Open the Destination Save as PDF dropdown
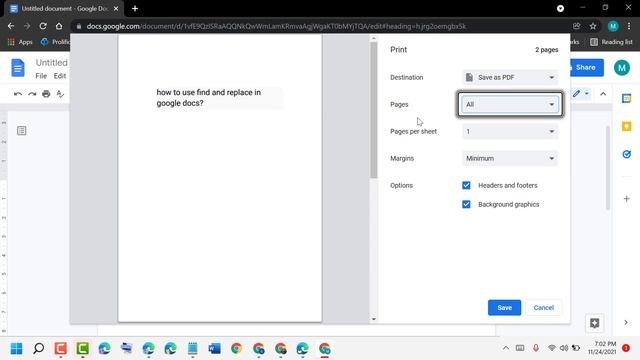The height and width of the screenshot is (360, 640). 510,78
